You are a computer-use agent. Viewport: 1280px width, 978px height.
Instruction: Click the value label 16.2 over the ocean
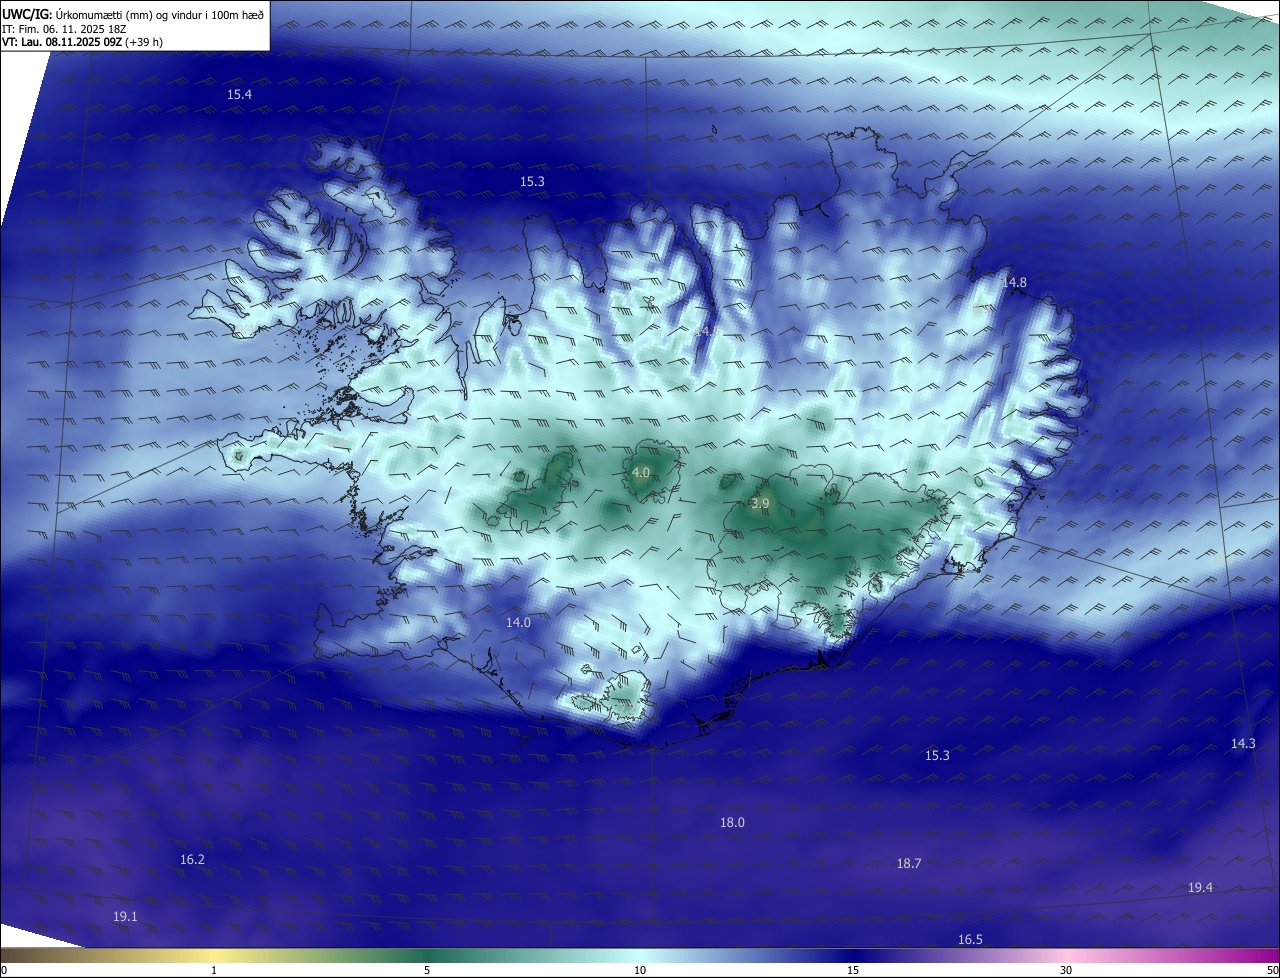(192, 859)
